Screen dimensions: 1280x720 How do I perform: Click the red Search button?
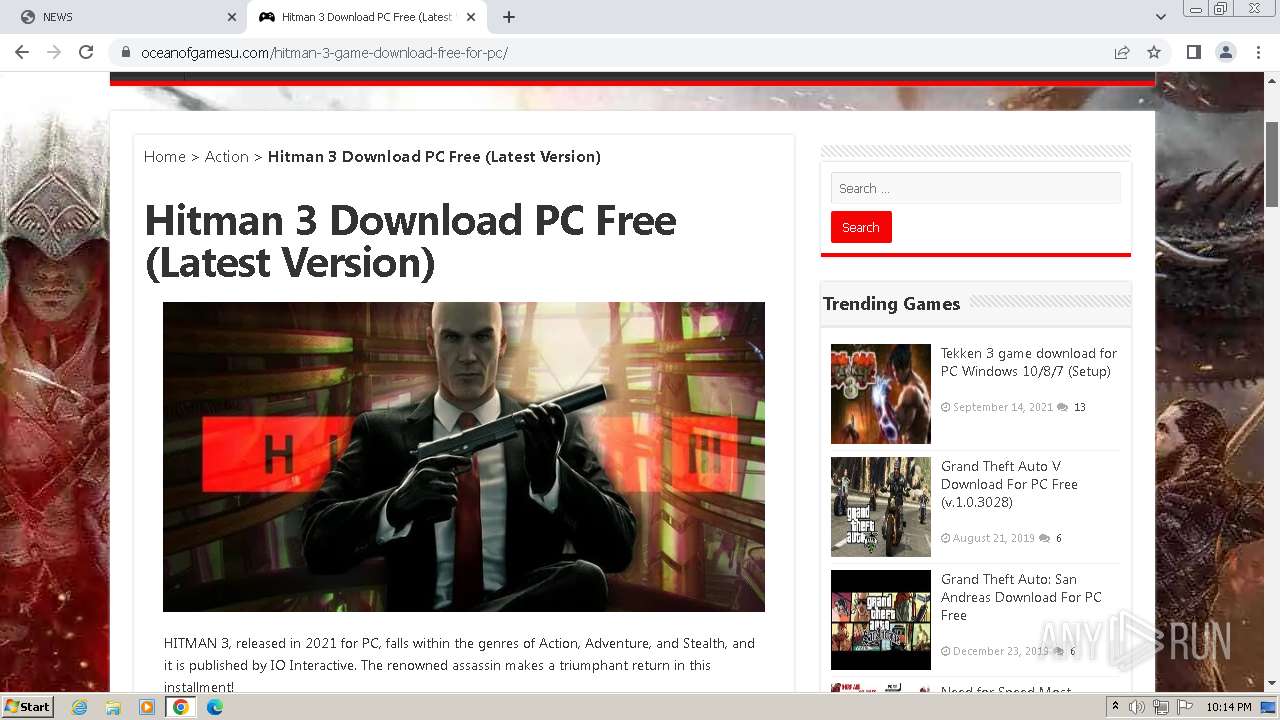[x=861, y=227]
